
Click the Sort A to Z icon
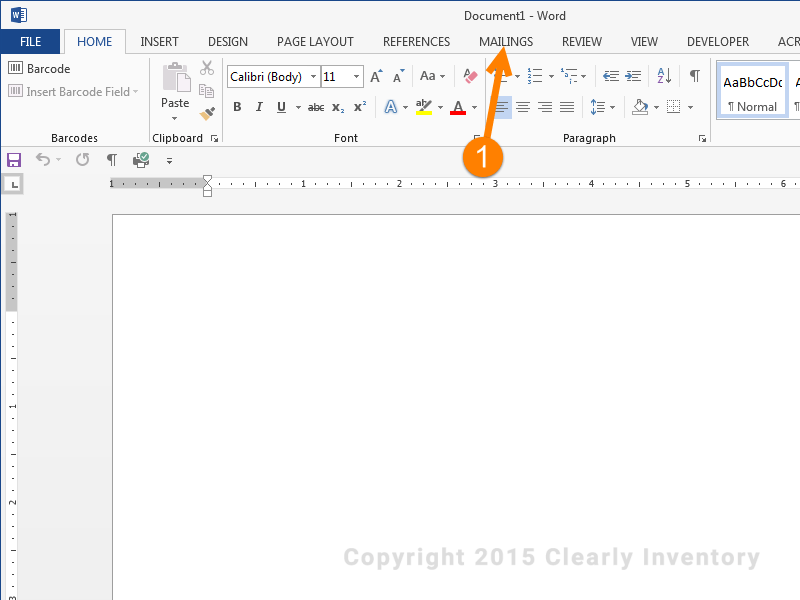tap(664, 77)
